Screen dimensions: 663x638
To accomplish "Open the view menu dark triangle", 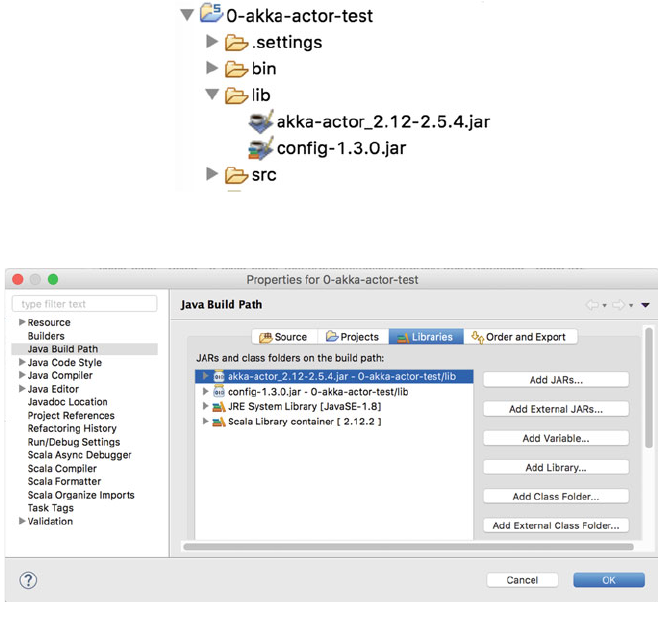I will pyautogui.click(x=645, y=305).
